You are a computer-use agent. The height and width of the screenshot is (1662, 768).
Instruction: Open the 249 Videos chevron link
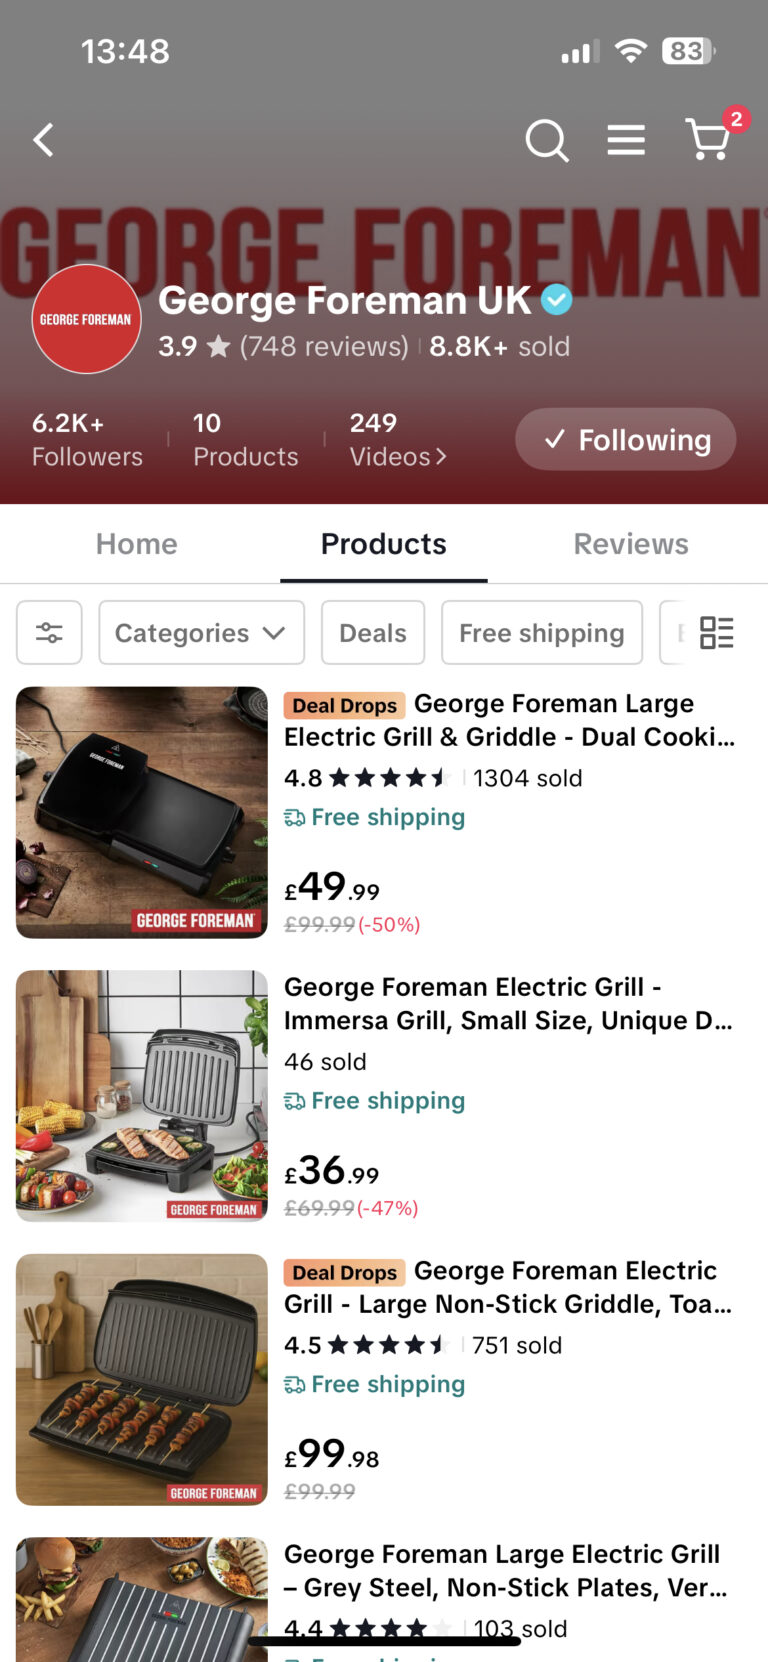[x=397, y=440]
